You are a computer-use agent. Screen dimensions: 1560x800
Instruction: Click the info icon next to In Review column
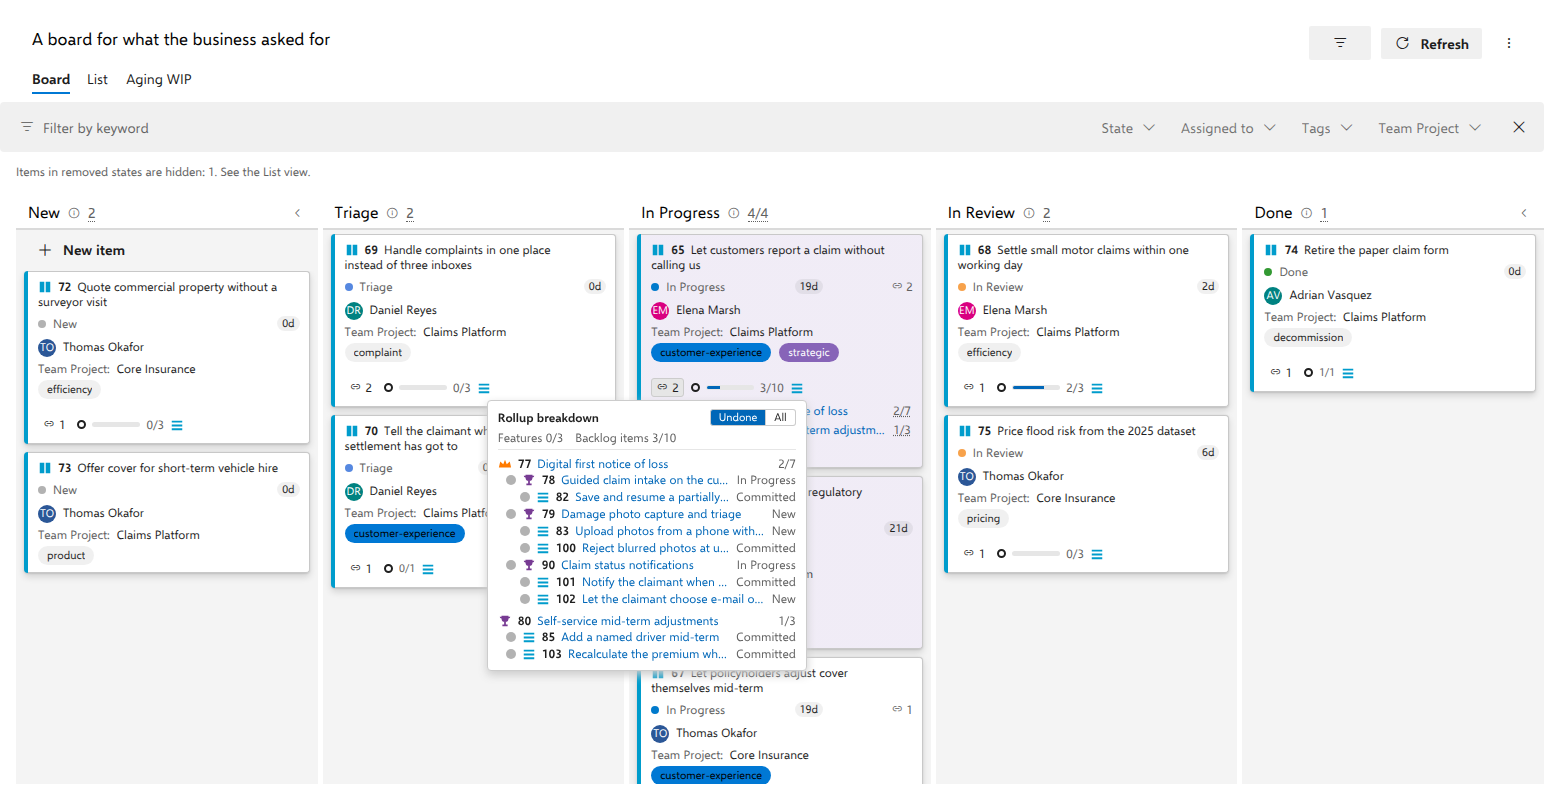[1029, 213]
